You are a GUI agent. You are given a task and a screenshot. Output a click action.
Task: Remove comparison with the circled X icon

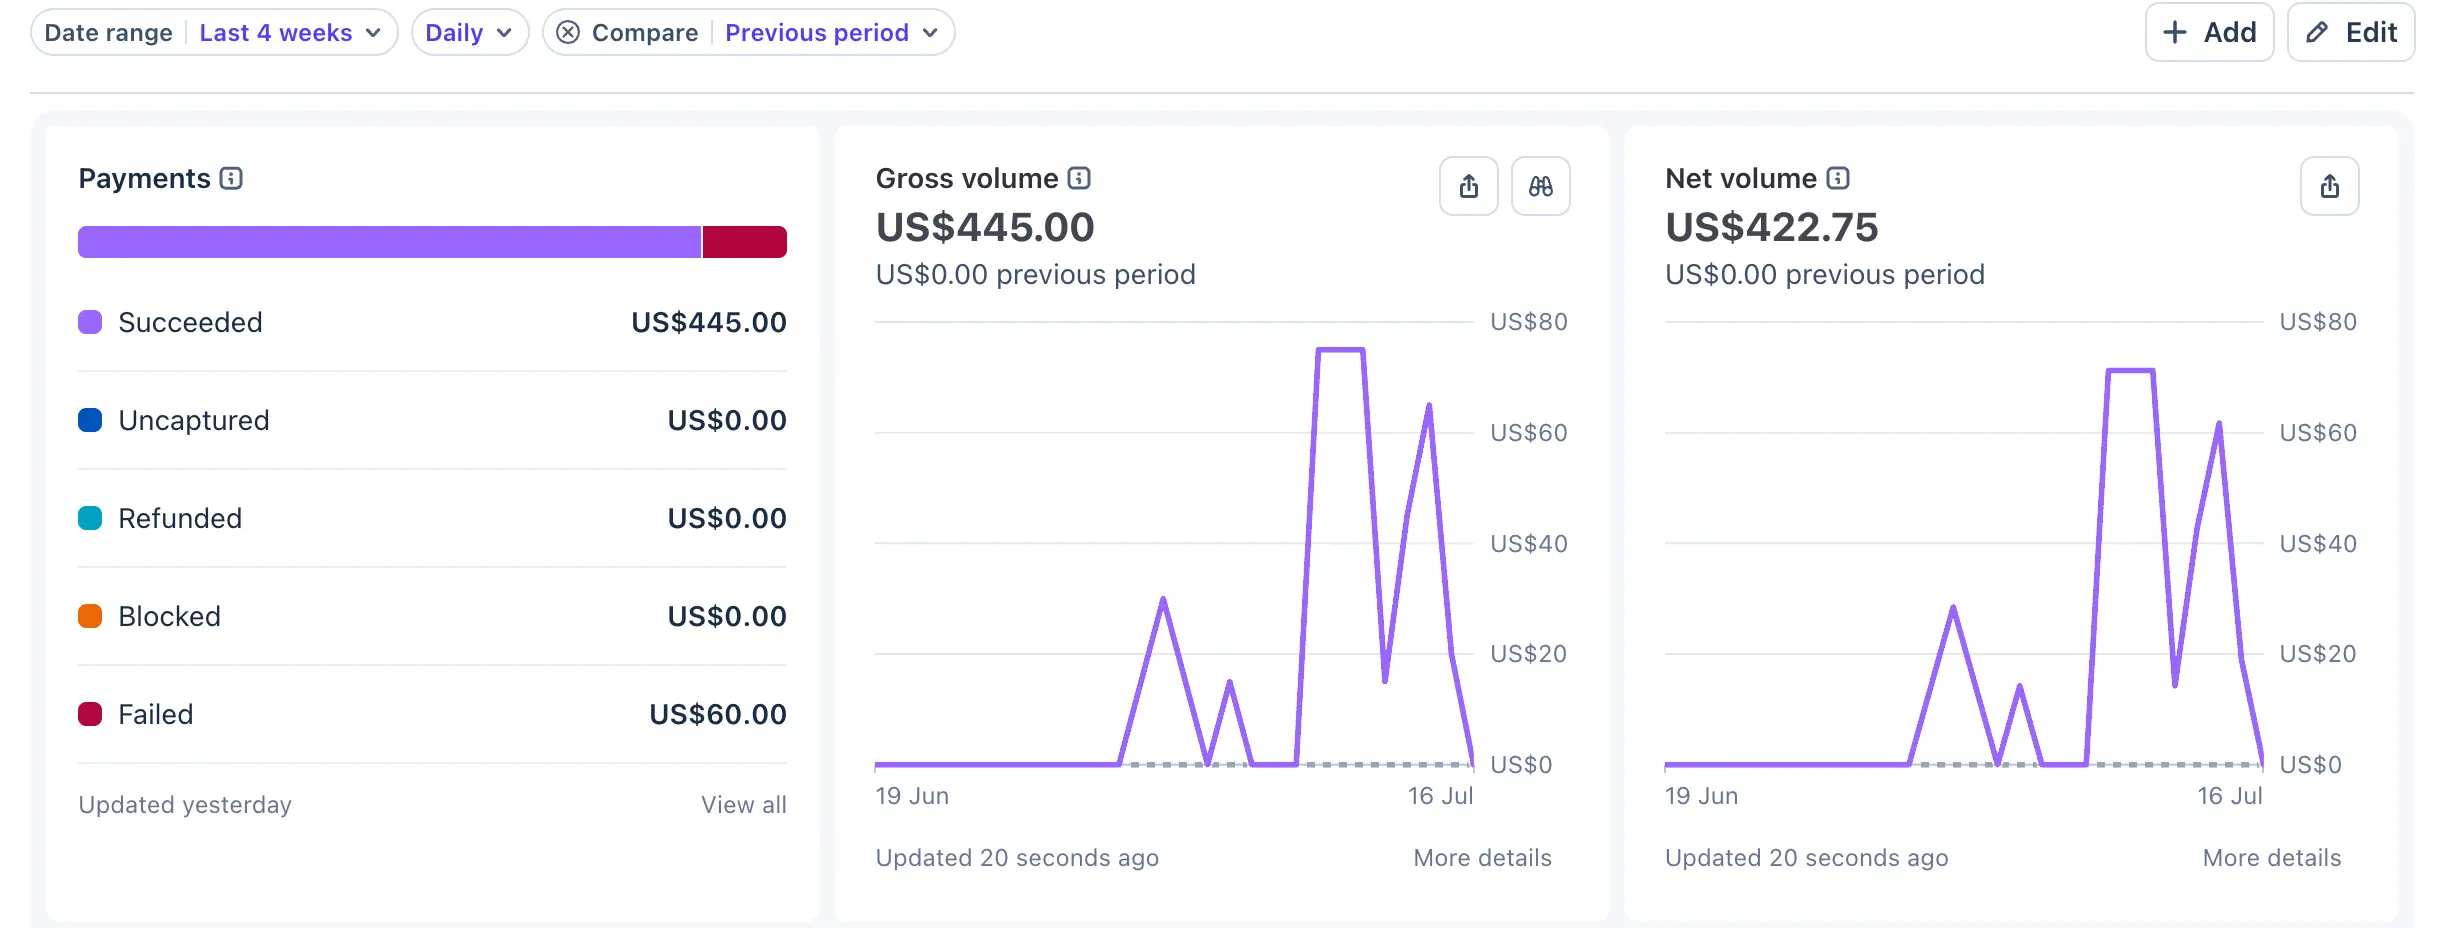point(568,33)
